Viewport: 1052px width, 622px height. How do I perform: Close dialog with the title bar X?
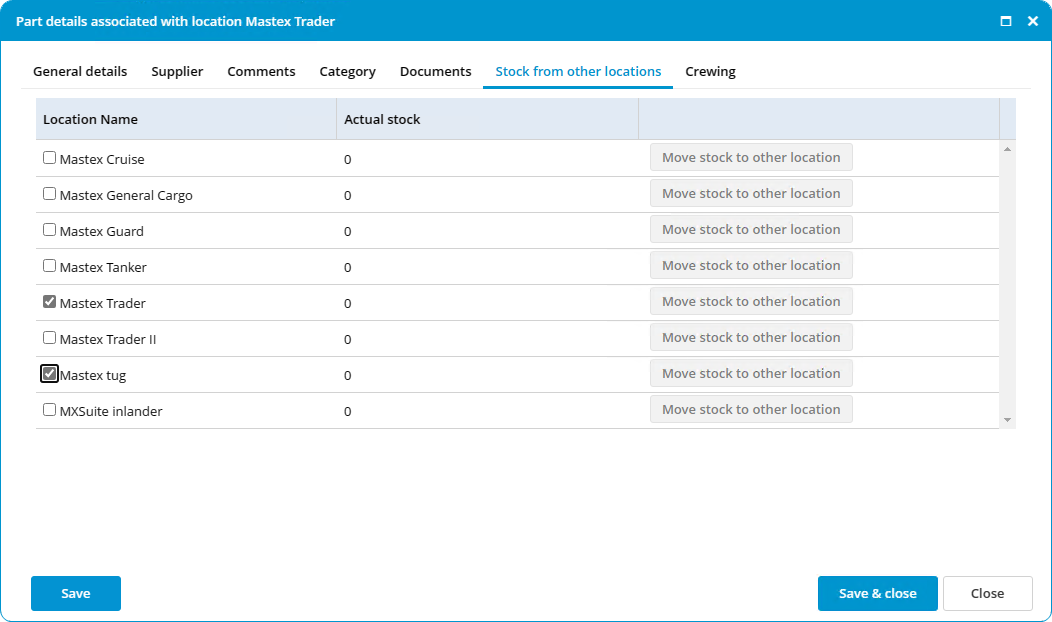pyautogui.click(x=1033, y=21)
